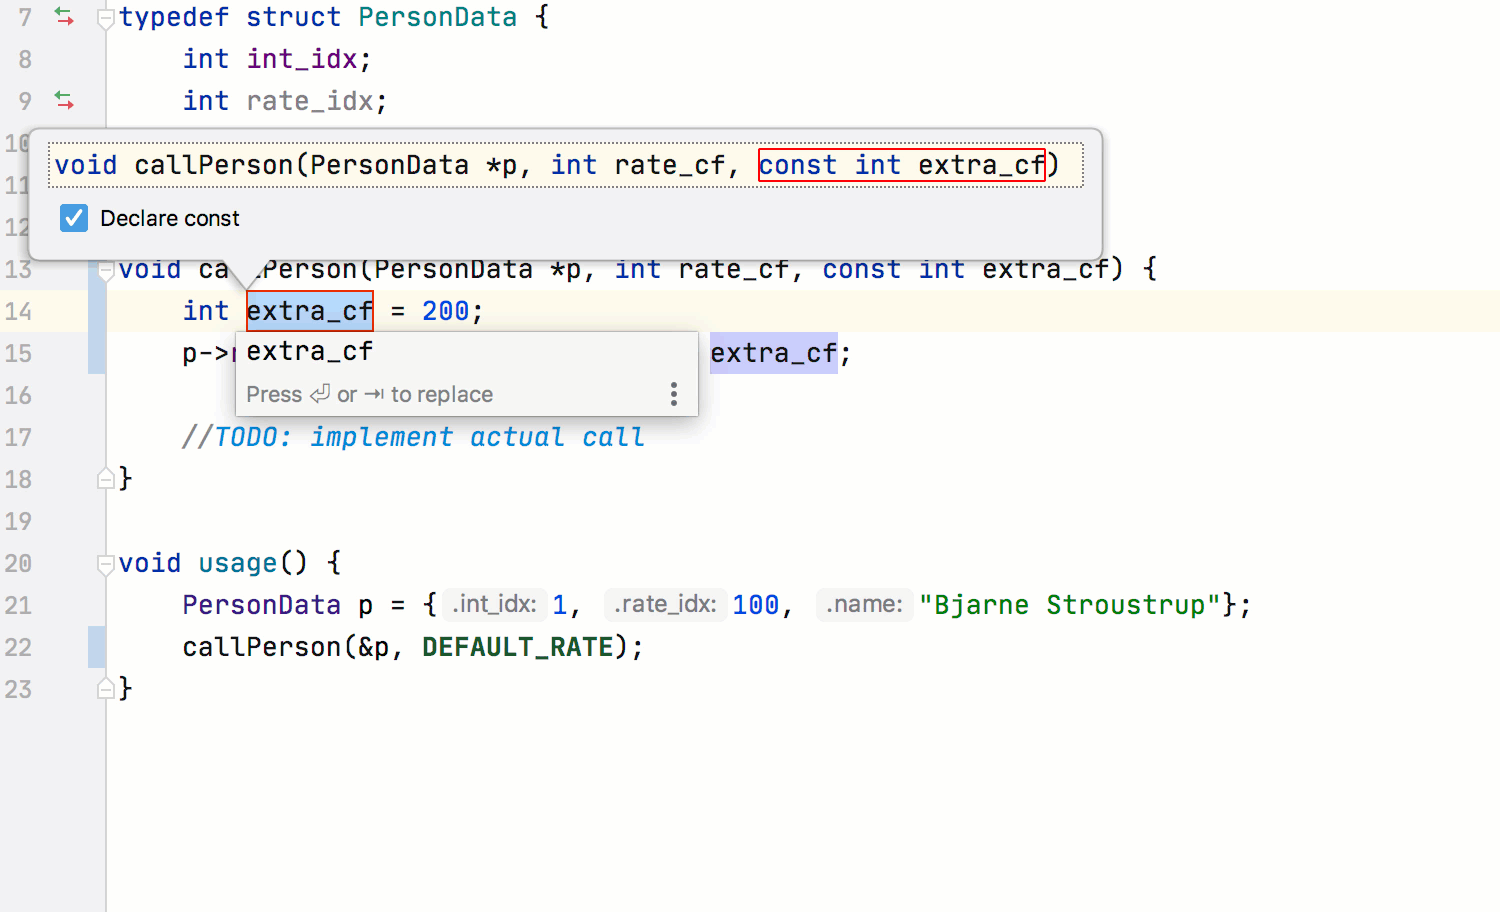The height and width of the screenshot is (912, 1500).
Task: Click the highlighted extra_cf usage on line 15
Action: coord(774,352)
